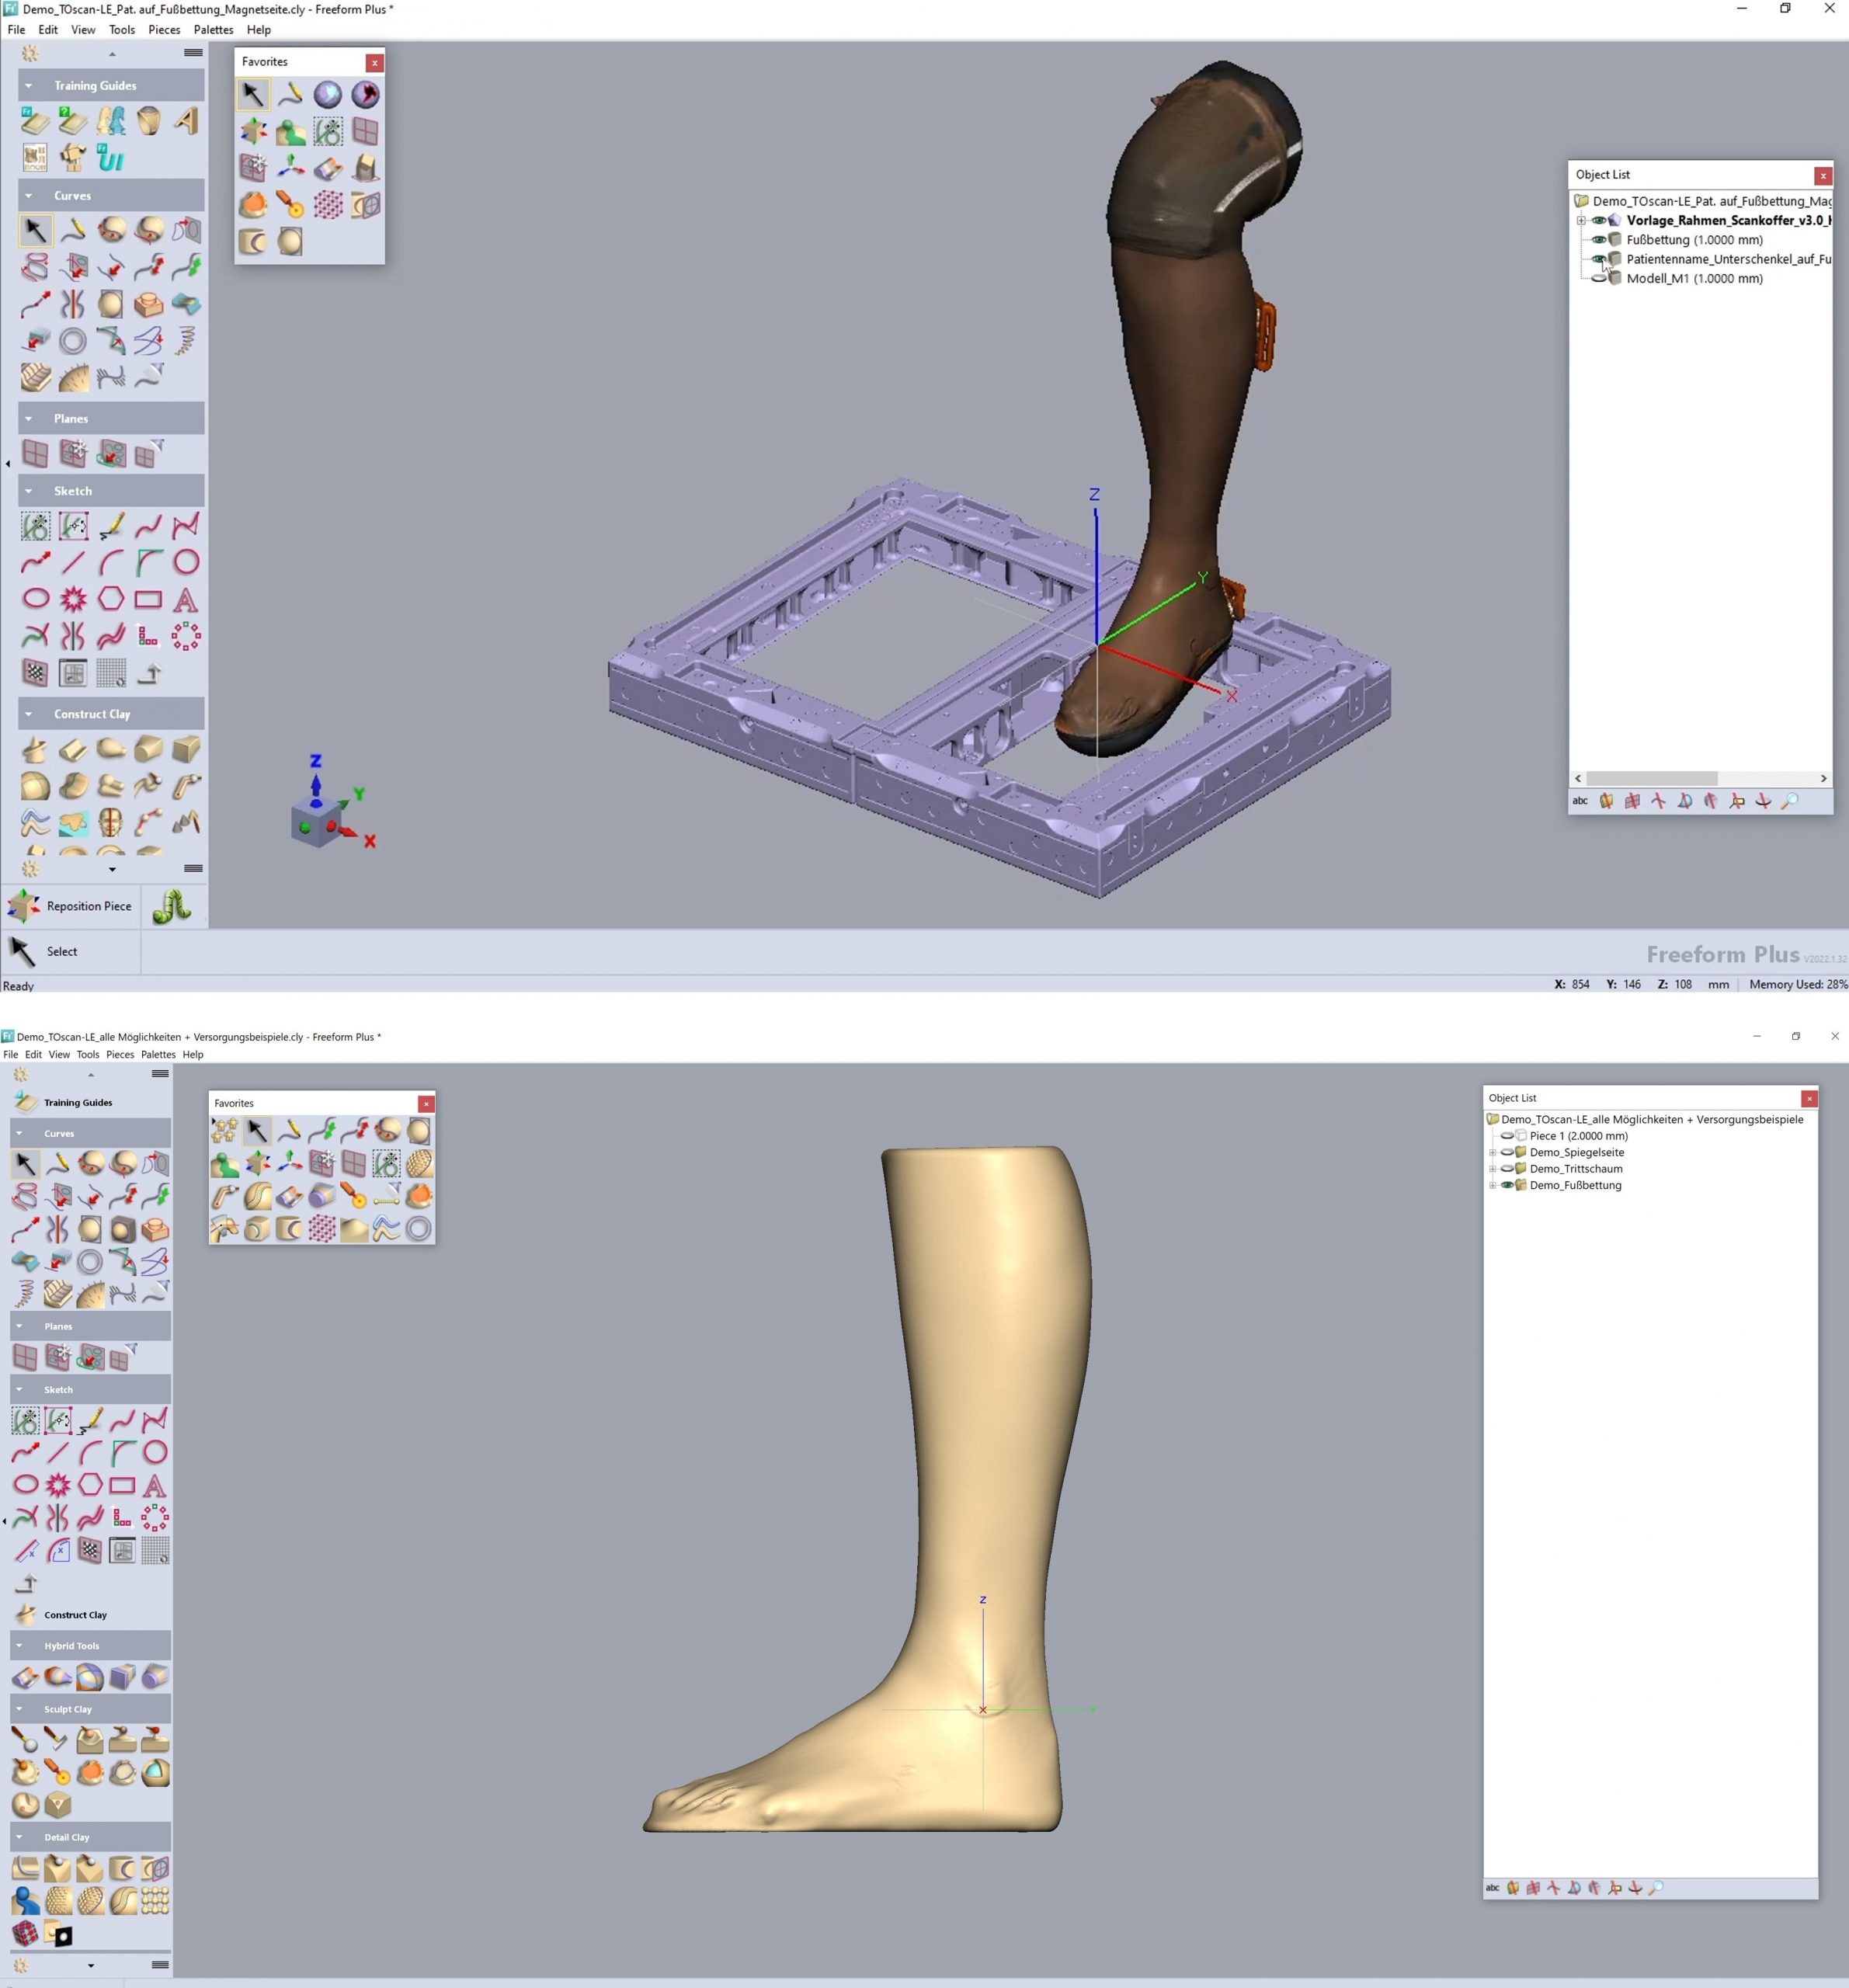This screenshot has height=1988, width=1849.
Task: Show Piece 1 via its eye toggle
Action: tap(1507, 1136)
